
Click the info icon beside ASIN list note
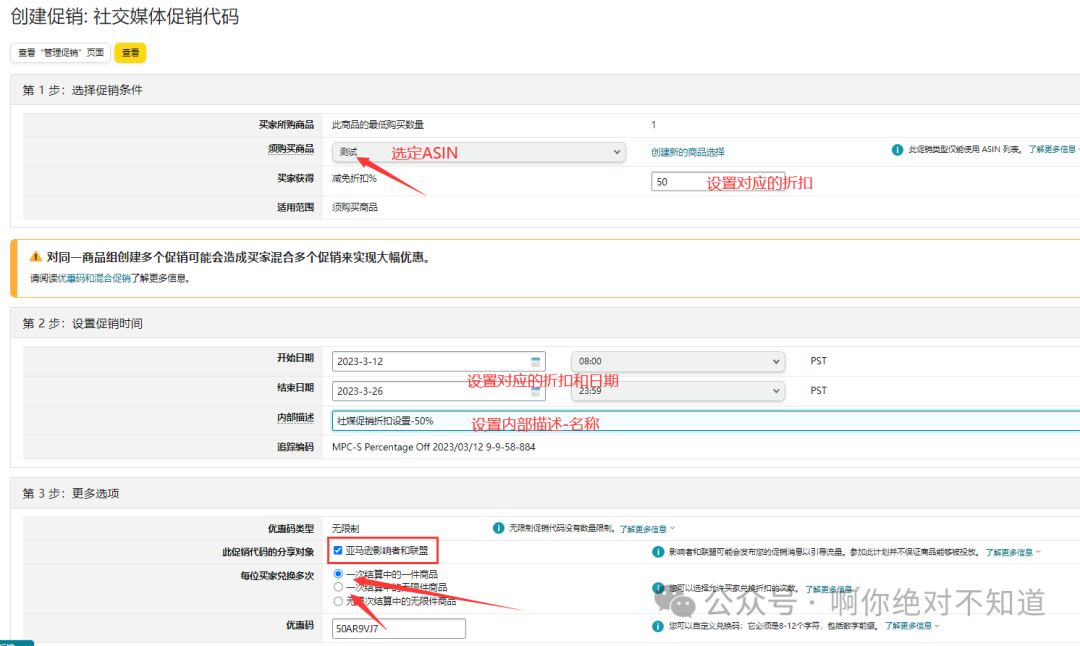[x=897, y=150]
